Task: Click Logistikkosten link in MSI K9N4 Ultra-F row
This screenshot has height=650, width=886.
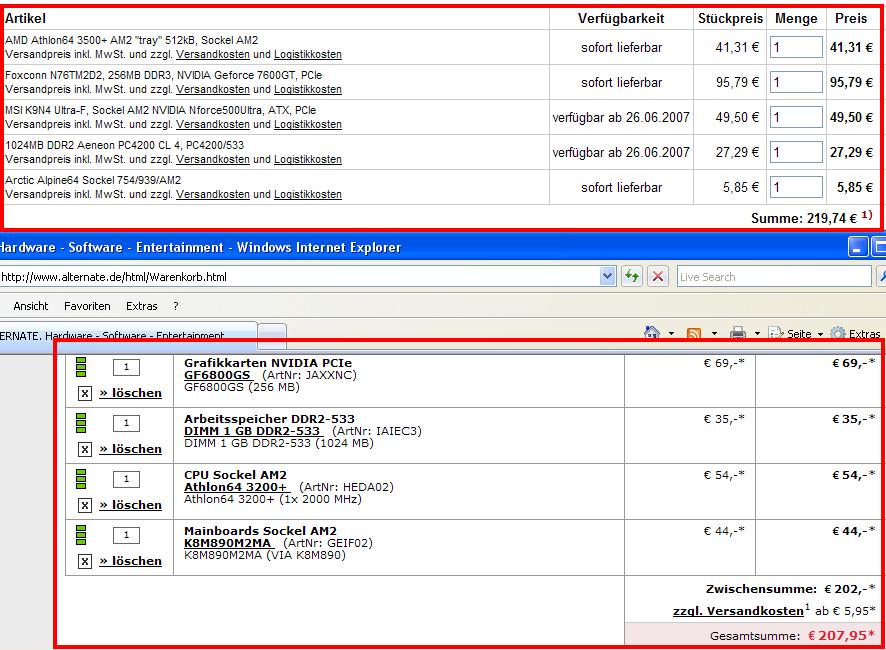Action: tap(308, 124)
